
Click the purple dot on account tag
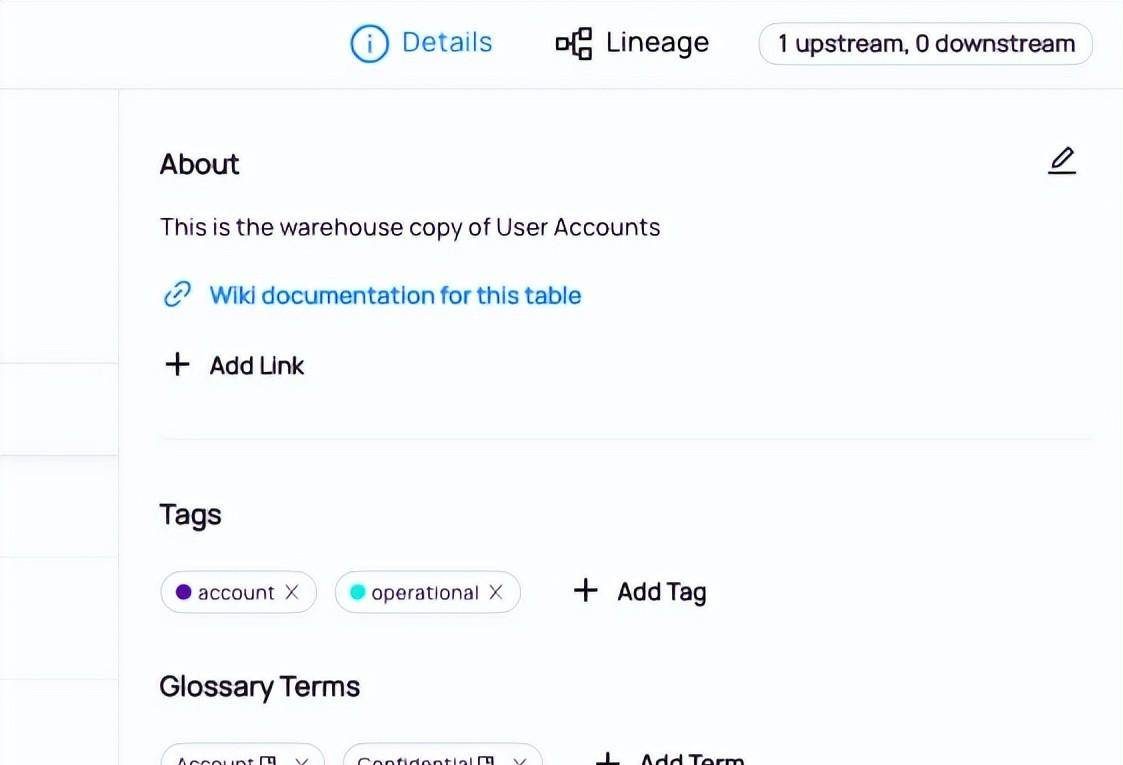(183, 592)
